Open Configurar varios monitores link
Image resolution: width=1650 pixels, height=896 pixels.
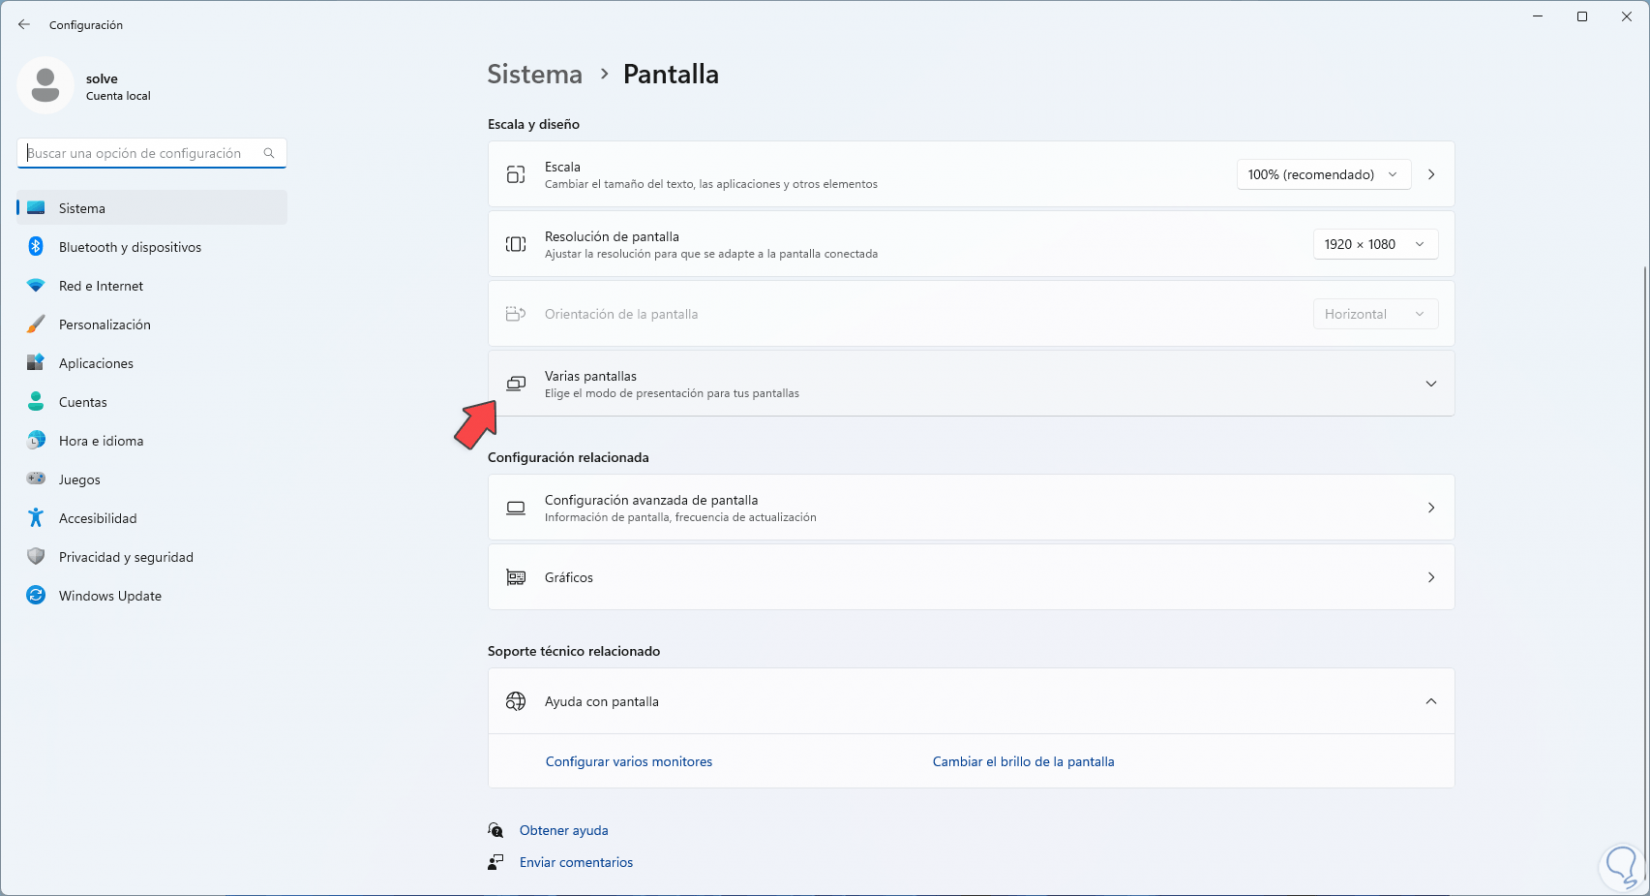(x=629, y=762)
